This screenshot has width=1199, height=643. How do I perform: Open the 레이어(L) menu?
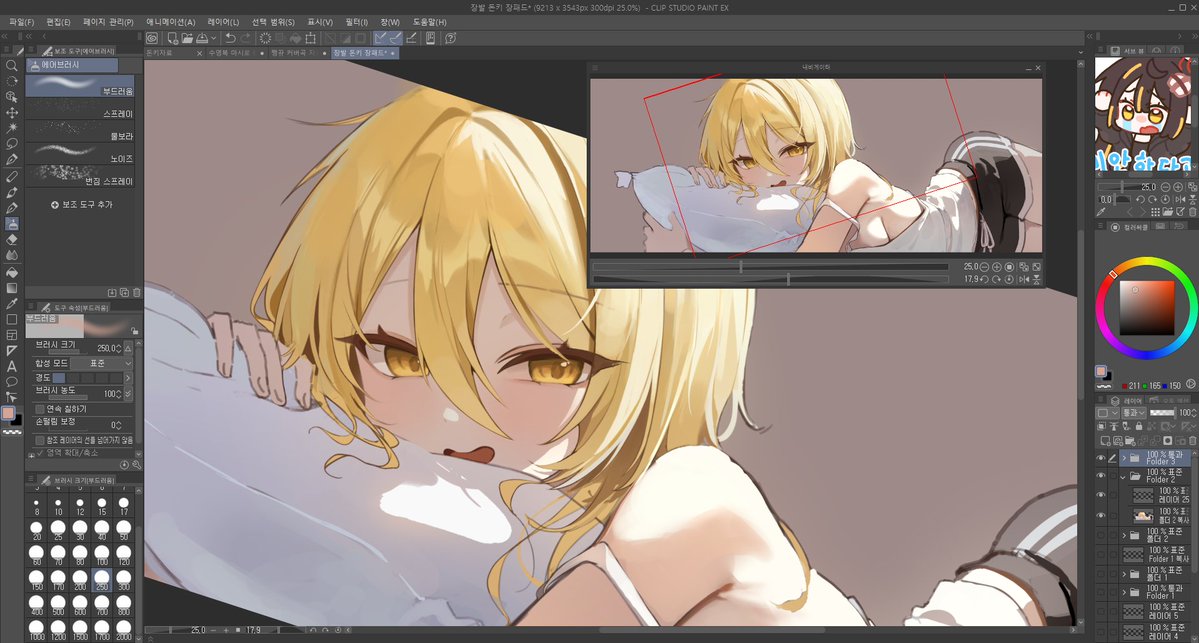[223, 22]
